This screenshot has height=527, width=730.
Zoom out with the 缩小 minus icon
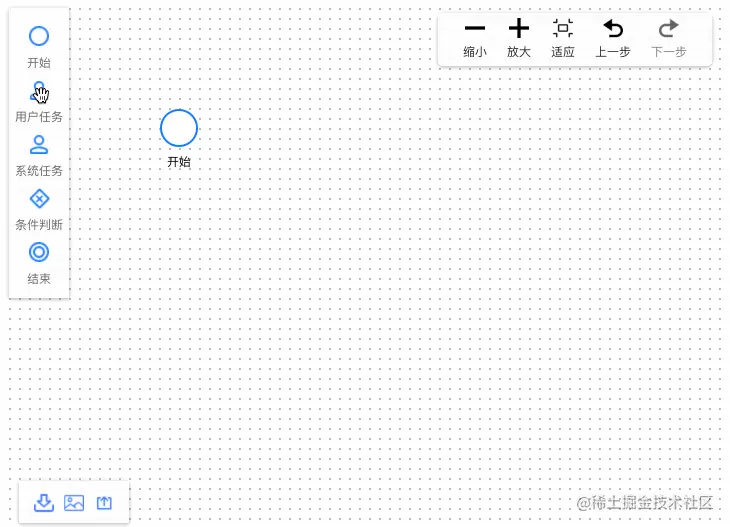(475, 28)
